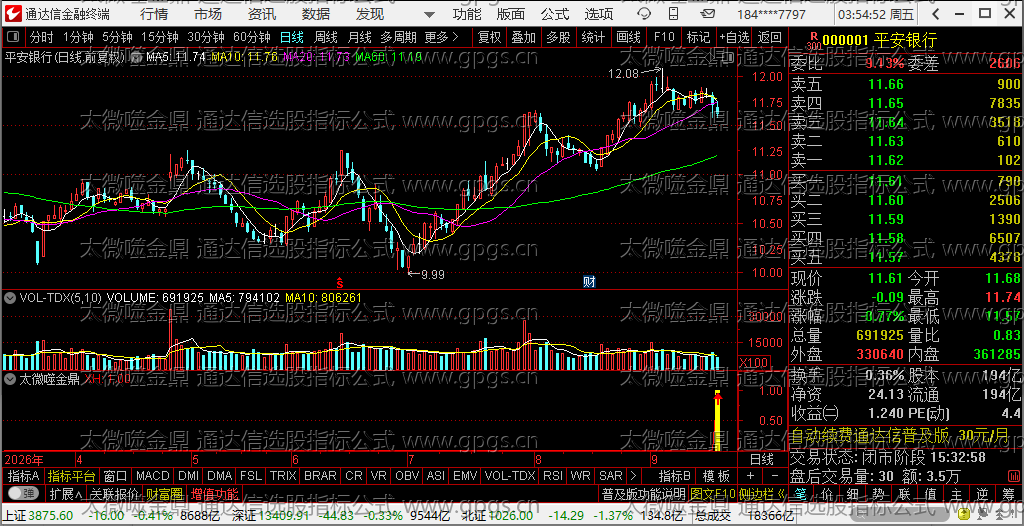Click the Tongdaxin app logo icon
Viewport: 1024px width, 526px height.
tap(12, 14)
